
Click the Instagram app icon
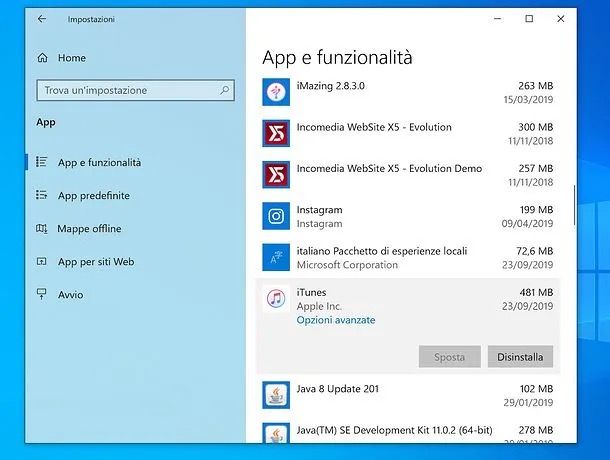tap(276, 216)
